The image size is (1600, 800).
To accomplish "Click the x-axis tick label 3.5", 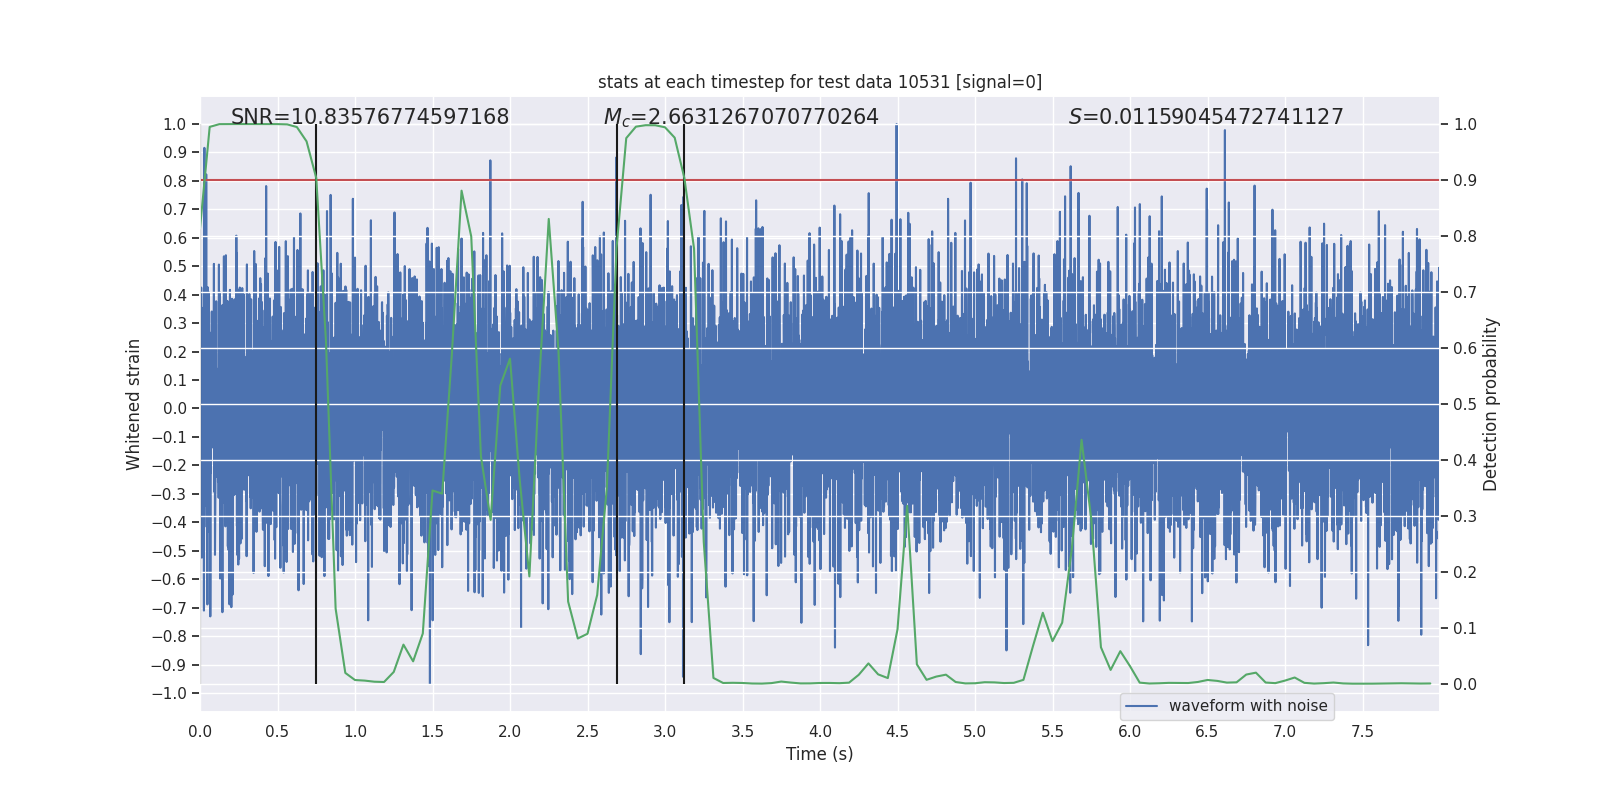I will coord(742,731).
